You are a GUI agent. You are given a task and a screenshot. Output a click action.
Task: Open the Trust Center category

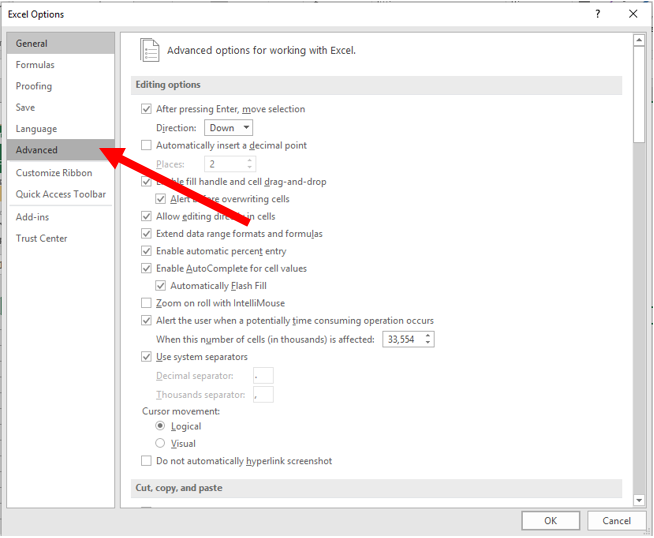coord(60,238)
